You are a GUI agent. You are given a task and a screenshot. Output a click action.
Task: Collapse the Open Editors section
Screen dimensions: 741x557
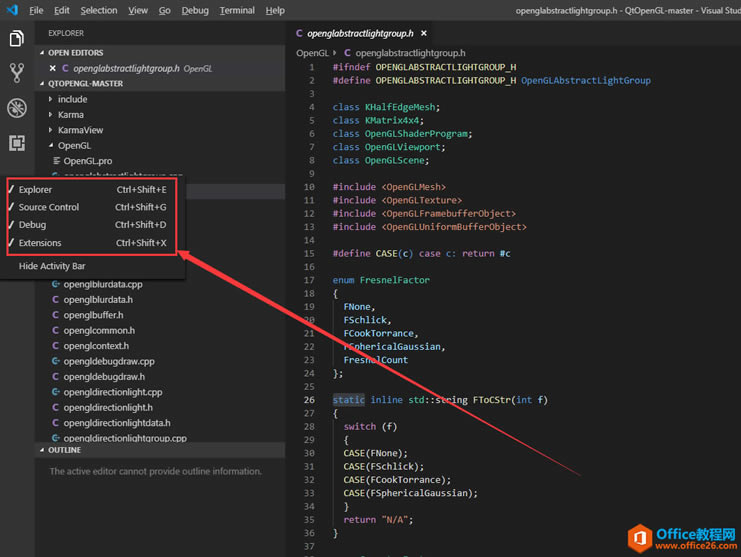[x=42, y=53]
